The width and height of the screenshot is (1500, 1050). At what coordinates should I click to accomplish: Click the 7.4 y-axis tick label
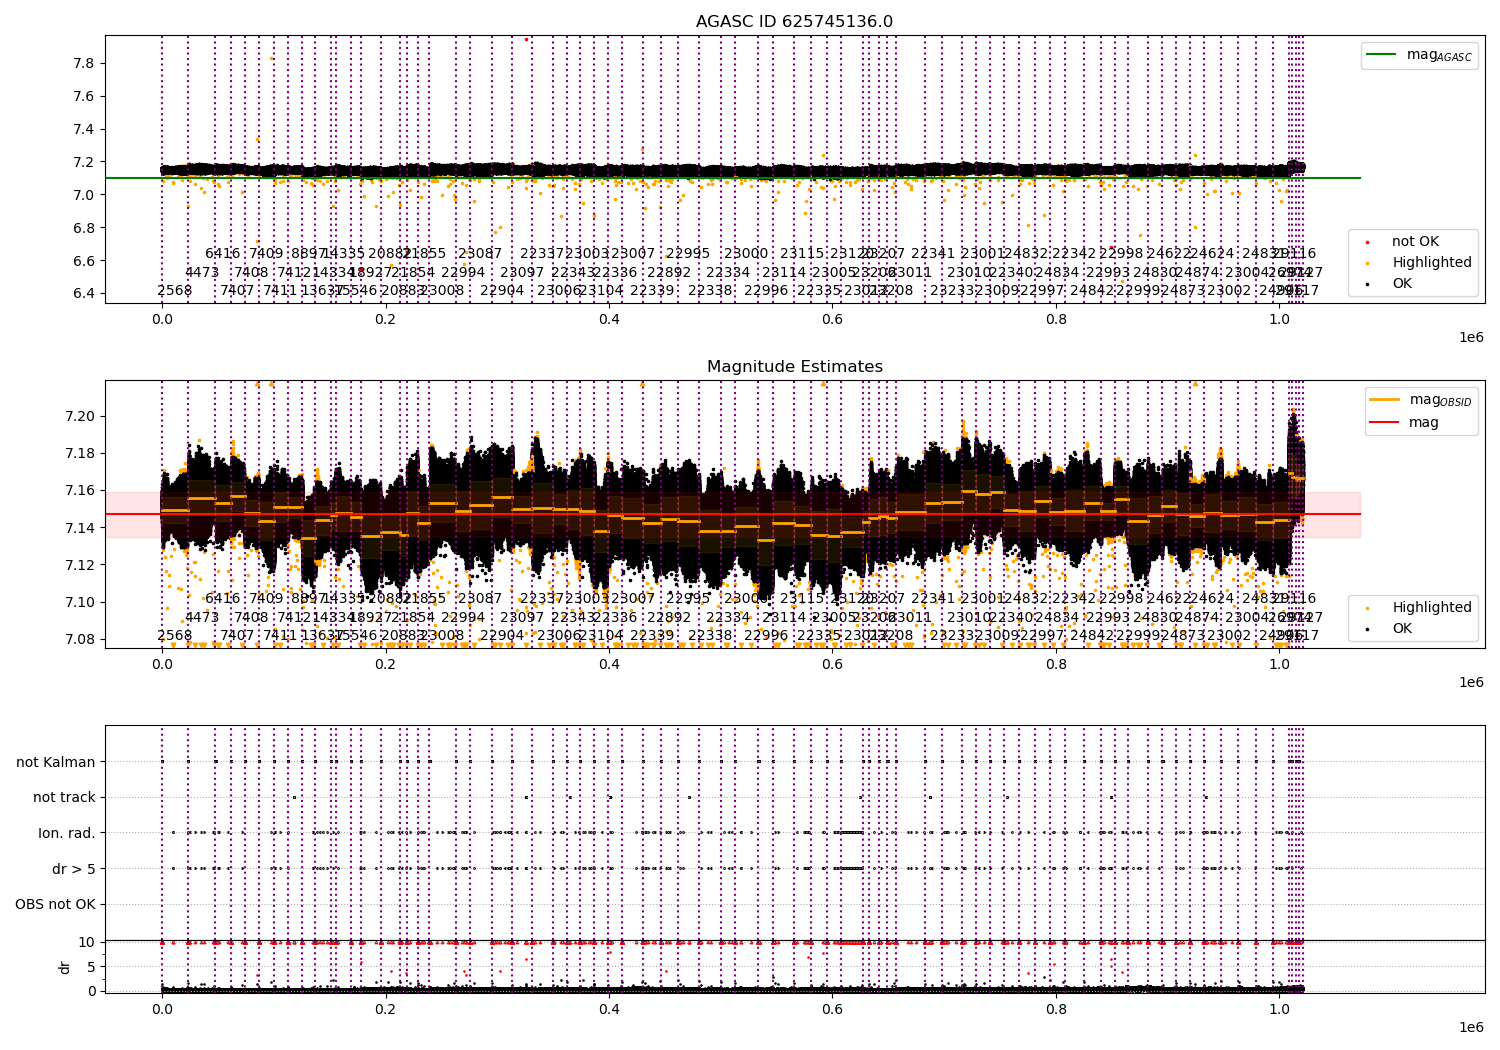click(x=84, y=129)
